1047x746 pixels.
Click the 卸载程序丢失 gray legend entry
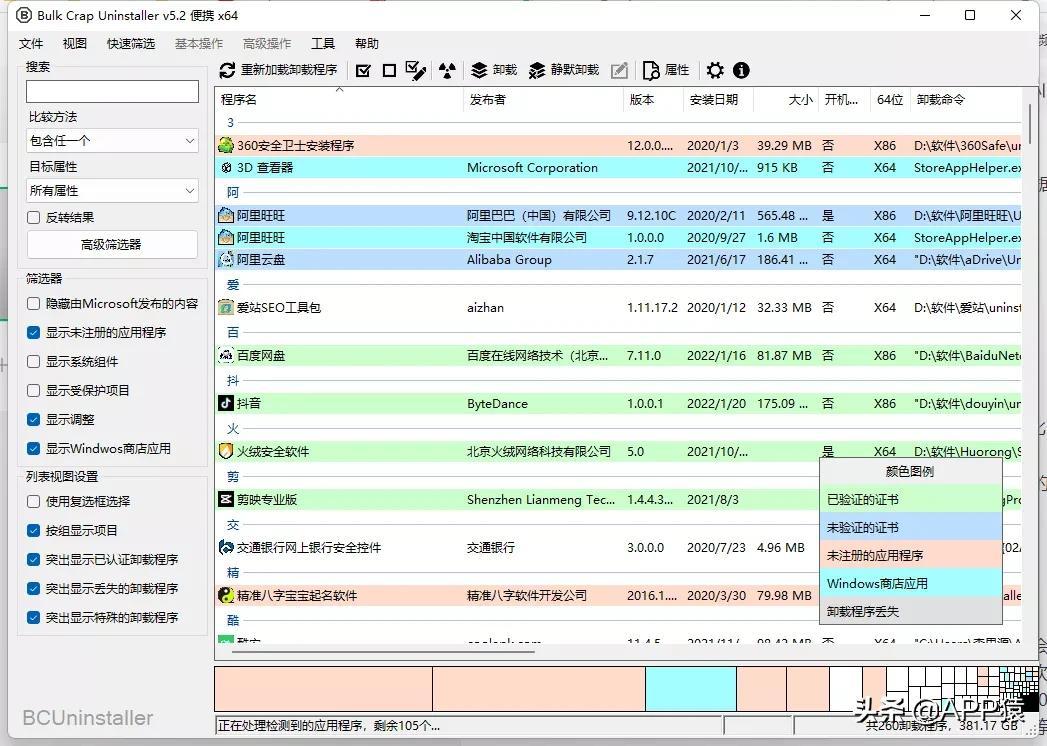[x=911, y=611]
